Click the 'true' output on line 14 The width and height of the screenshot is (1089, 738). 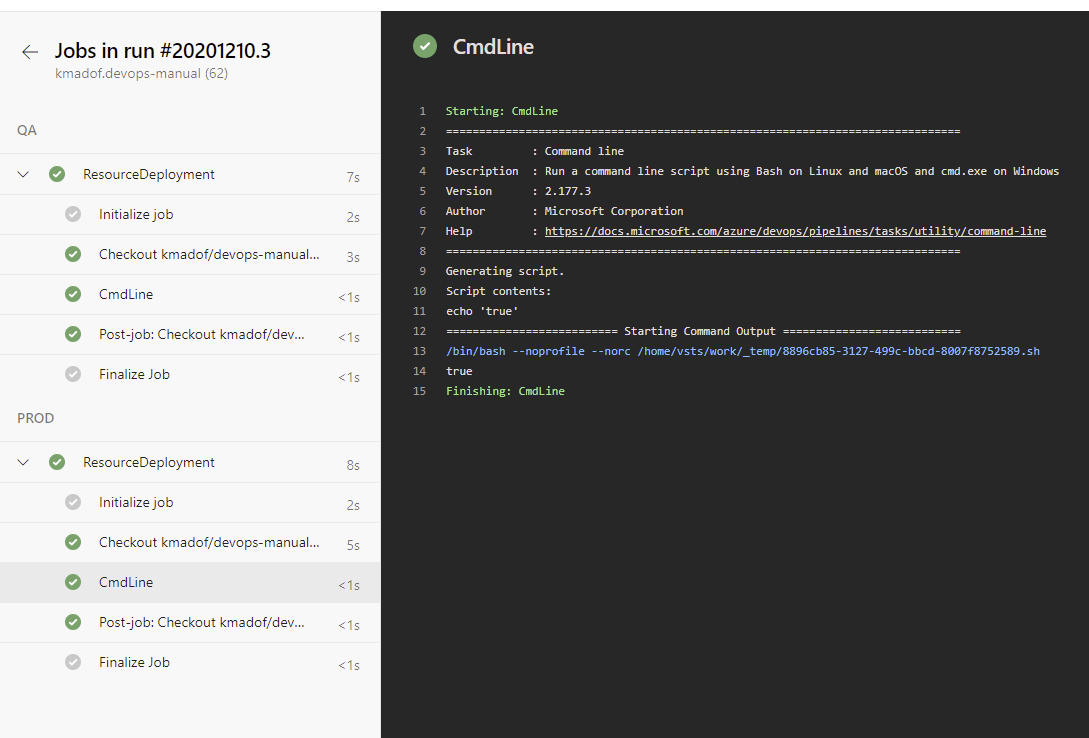point(459,371)
